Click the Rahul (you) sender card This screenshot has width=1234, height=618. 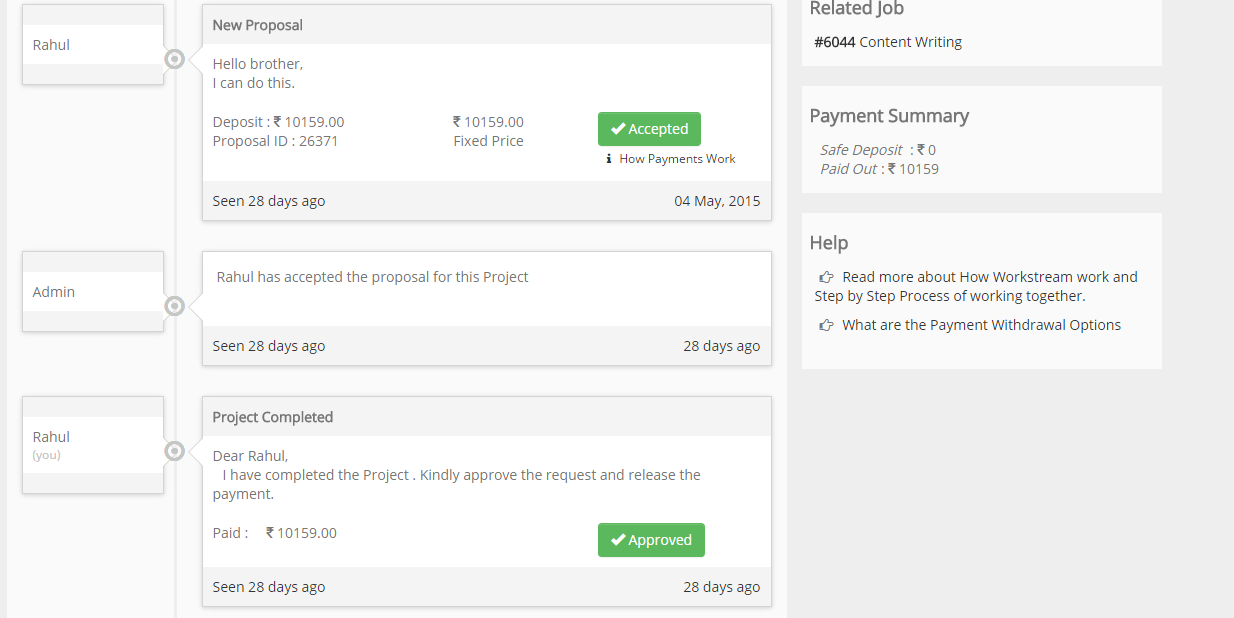[x=93, y=444]
